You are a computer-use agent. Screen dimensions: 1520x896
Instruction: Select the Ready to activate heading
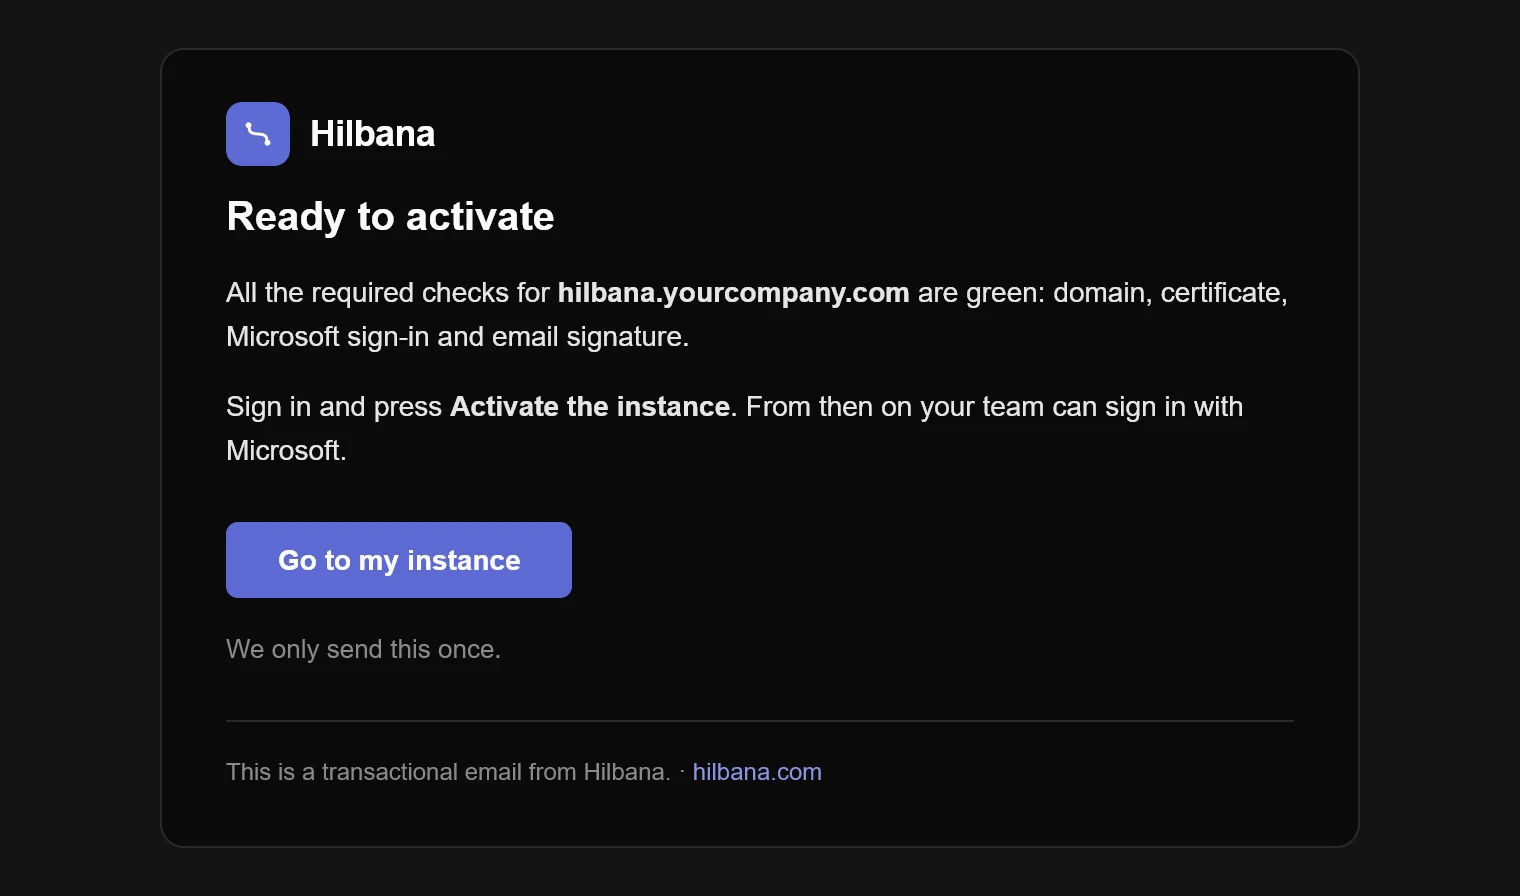click(390, 217)
